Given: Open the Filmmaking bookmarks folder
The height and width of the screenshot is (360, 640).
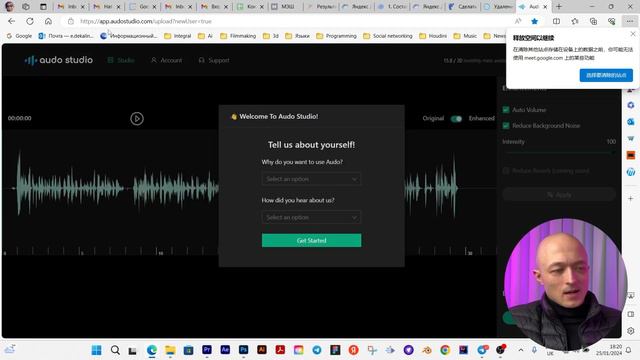Looking at the screenshot, I should (238, 36).
